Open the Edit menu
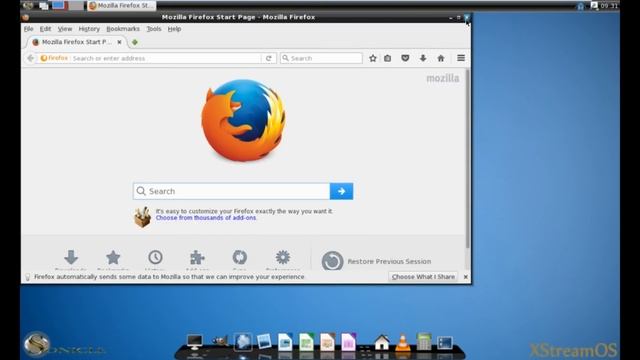This screenshot has height=360, width=640. tap(45, 29)
